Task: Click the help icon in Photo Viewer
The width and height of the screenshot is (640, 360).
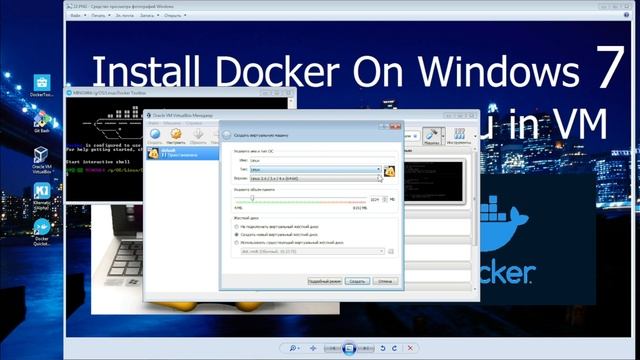Action: point(627,15)
